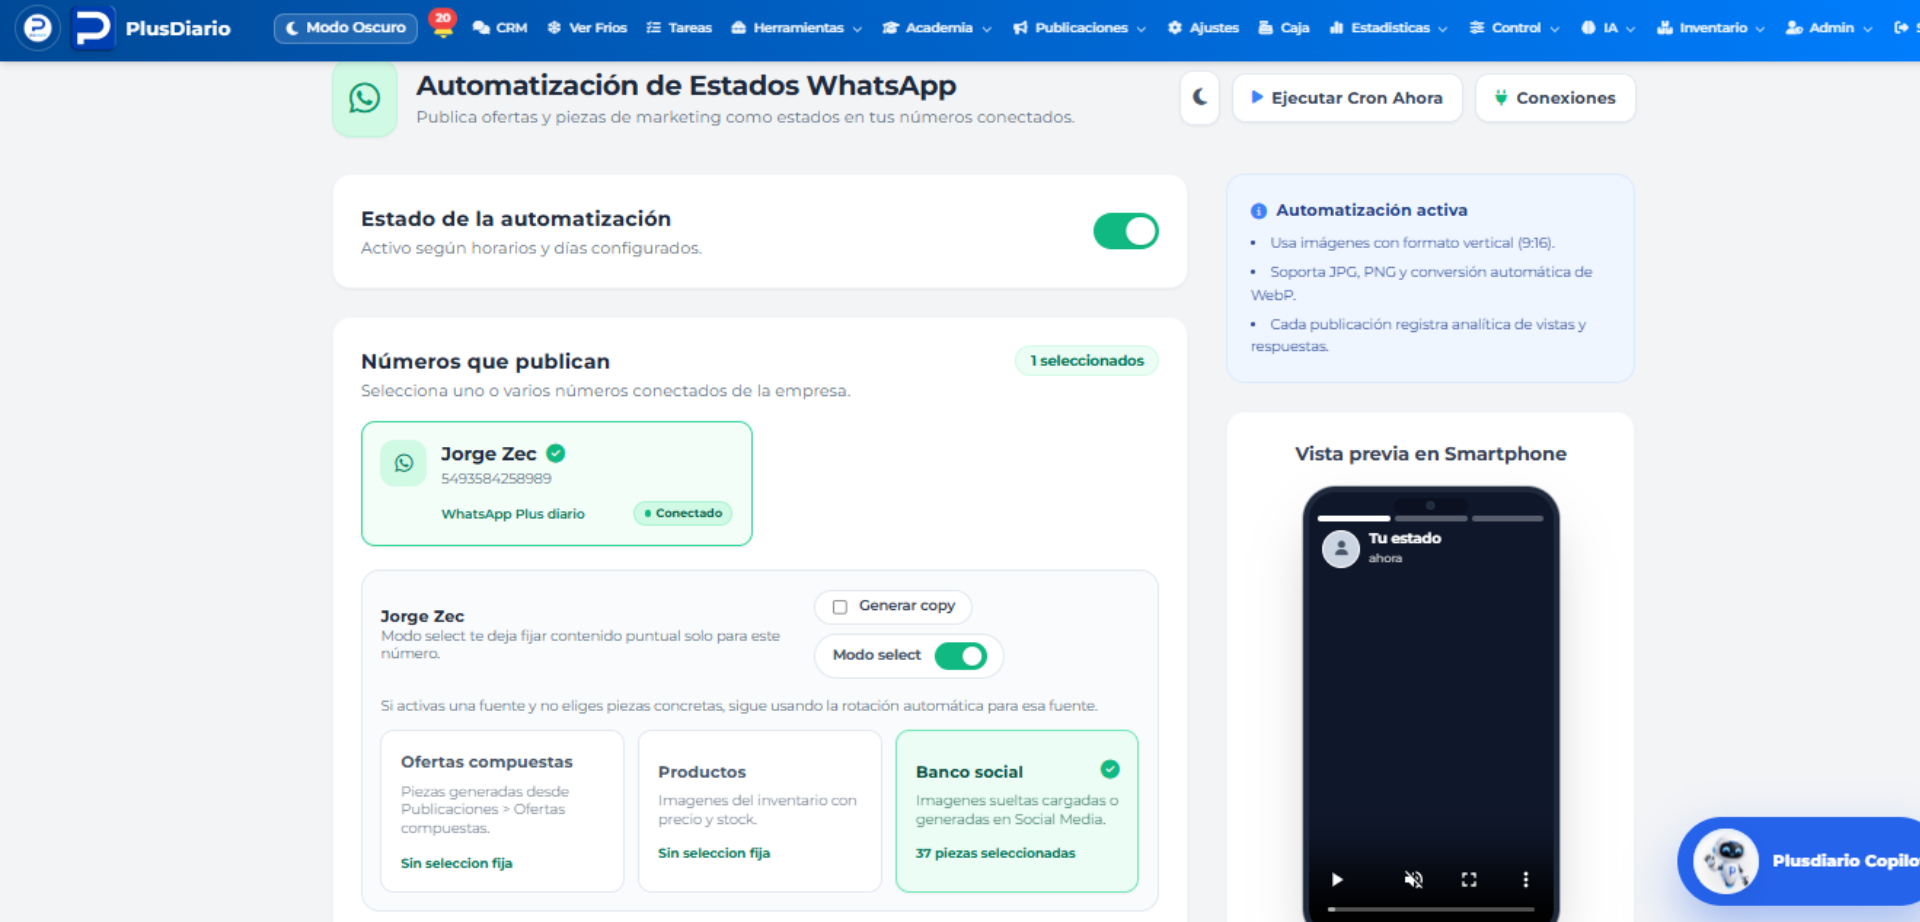Open the Ajustes settings link
This screenshot has width=1920, height=922.
point(1204,28)
